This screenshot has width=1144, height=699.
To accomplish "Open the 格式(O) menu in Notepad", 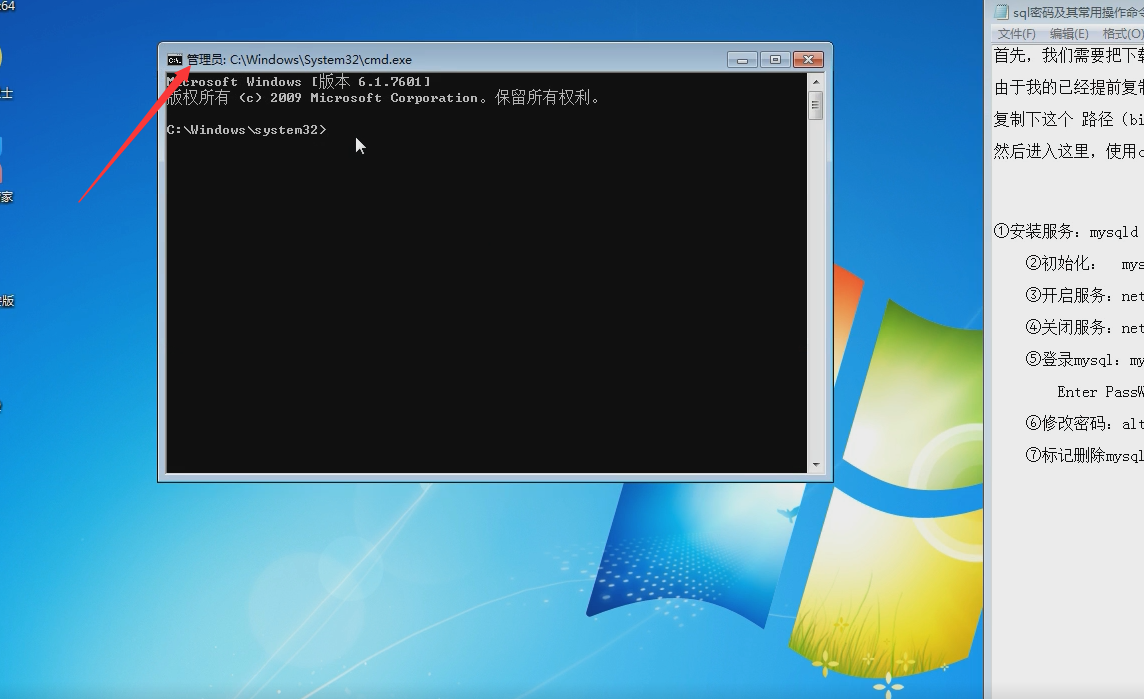I will pyautogui.click(x=1122, y=34).
